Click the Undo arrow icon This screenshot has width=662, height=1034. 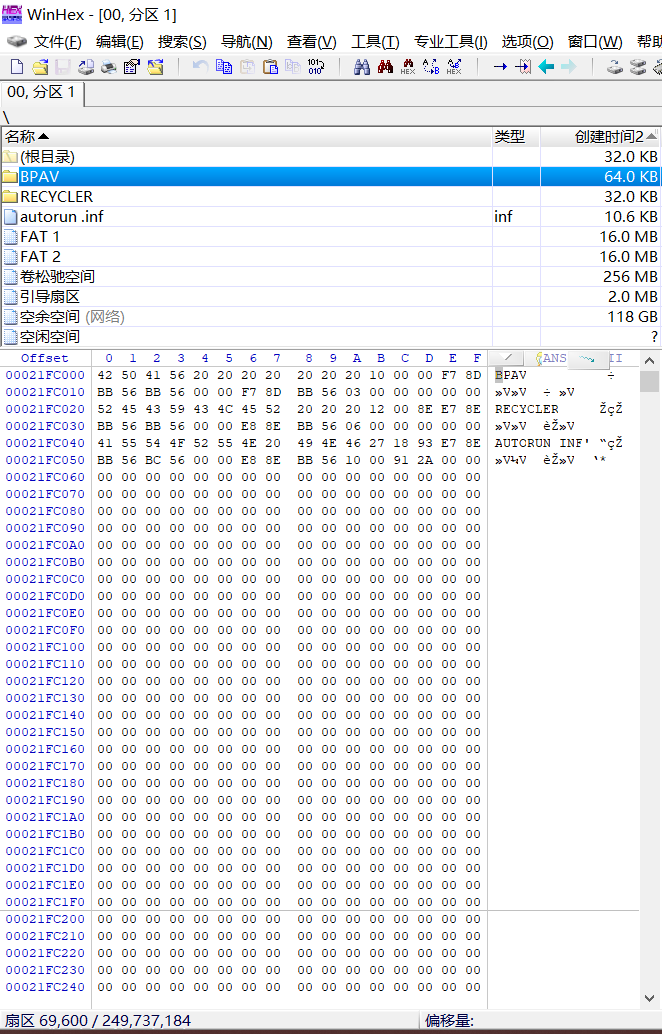pyautogui.click(x=200, y=67)
